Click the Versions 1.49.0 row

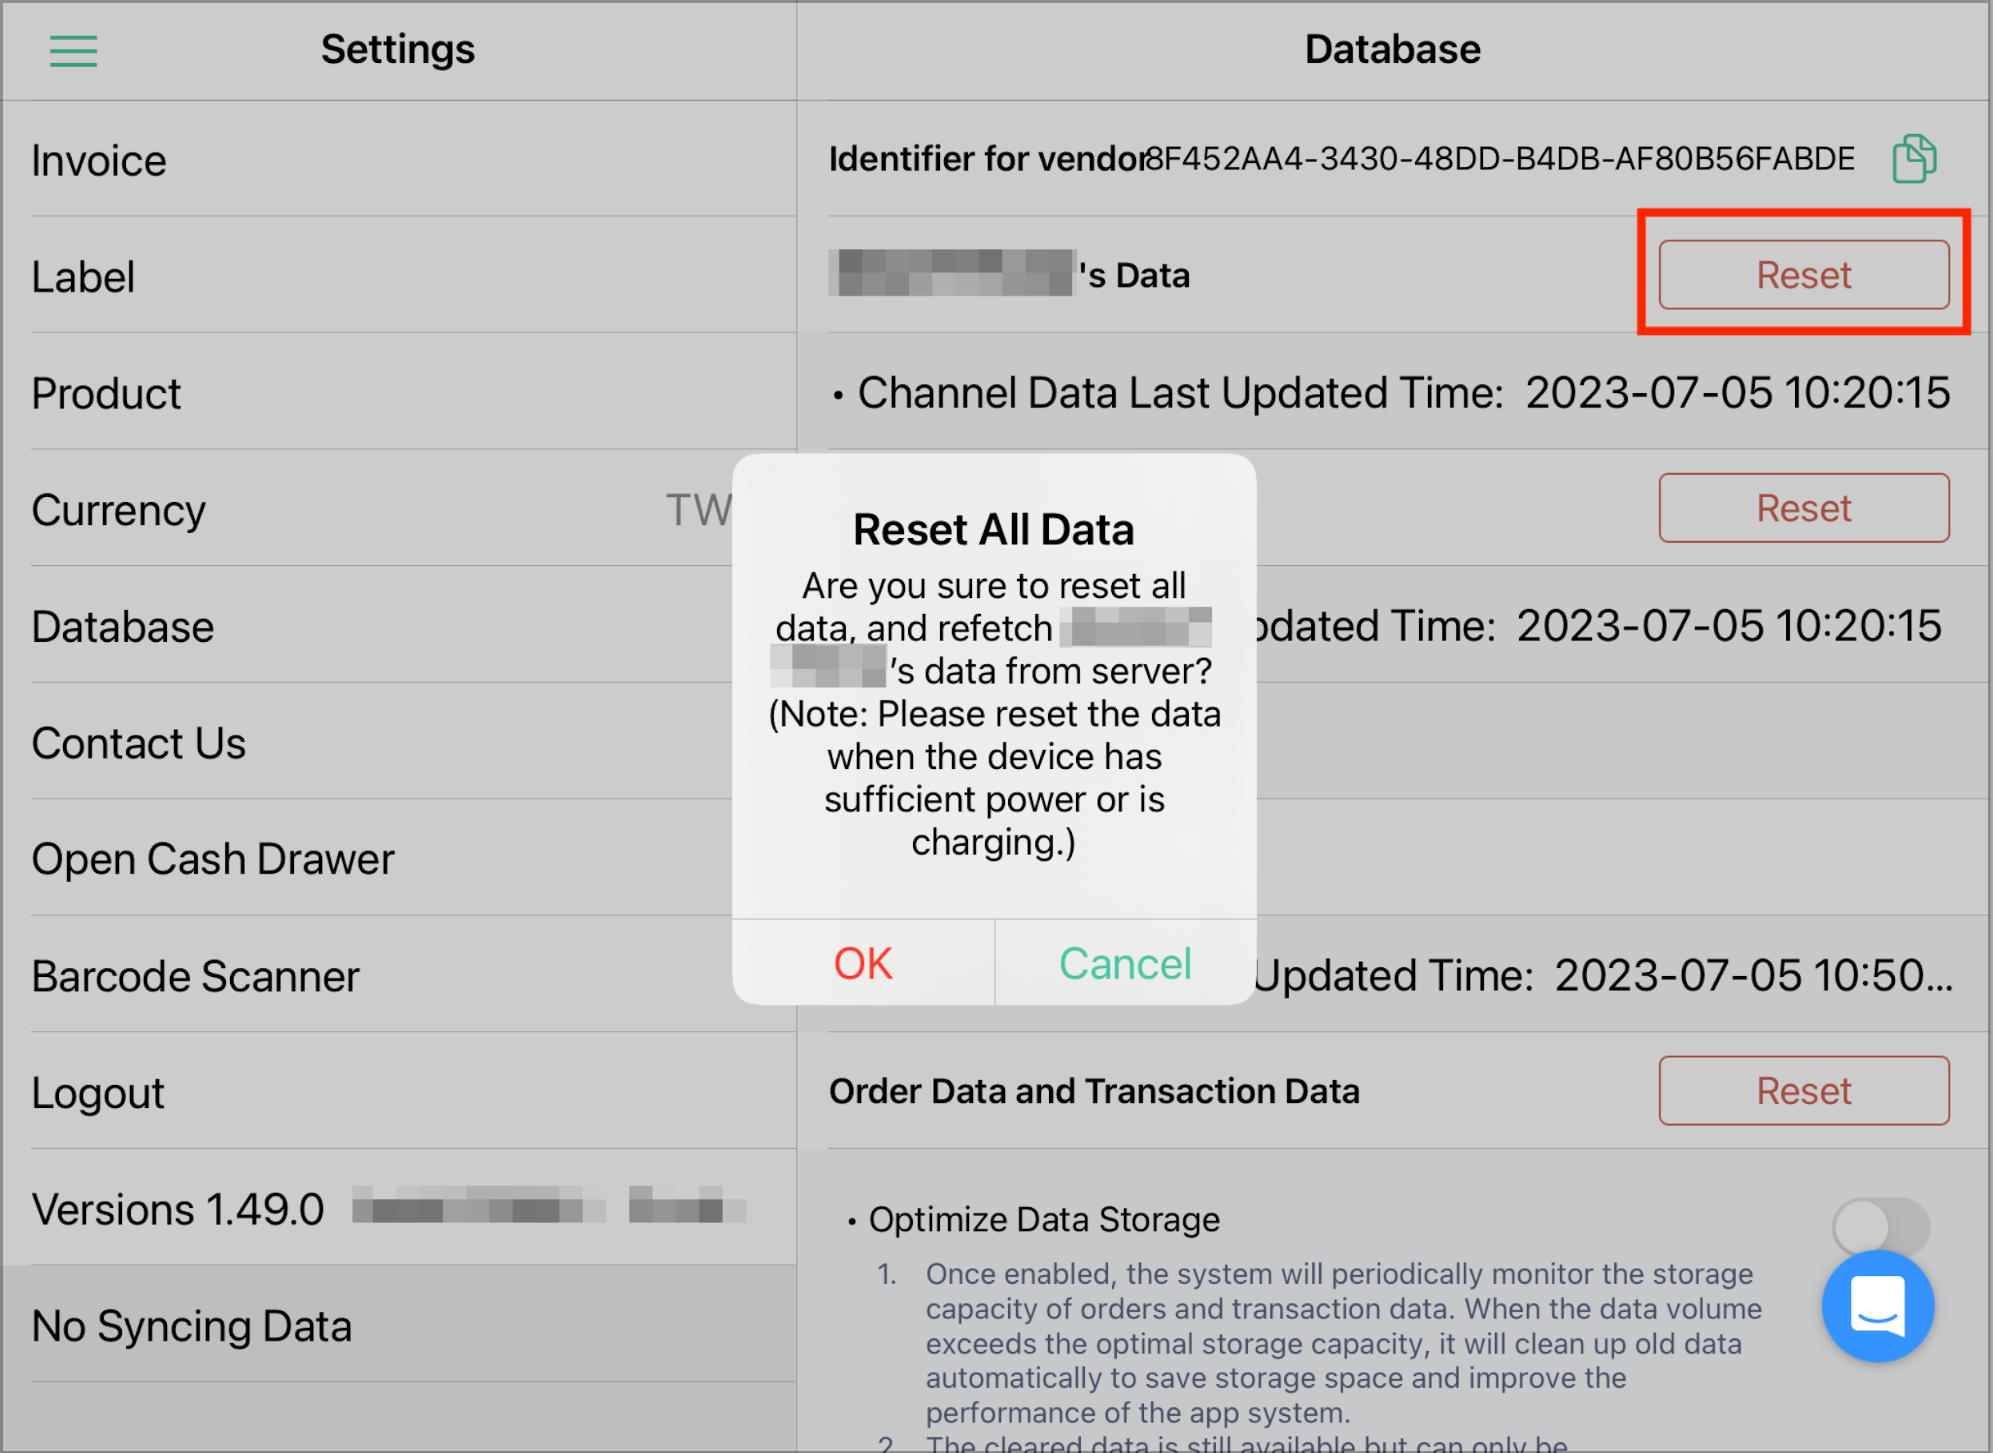(x=177, y=1208)
